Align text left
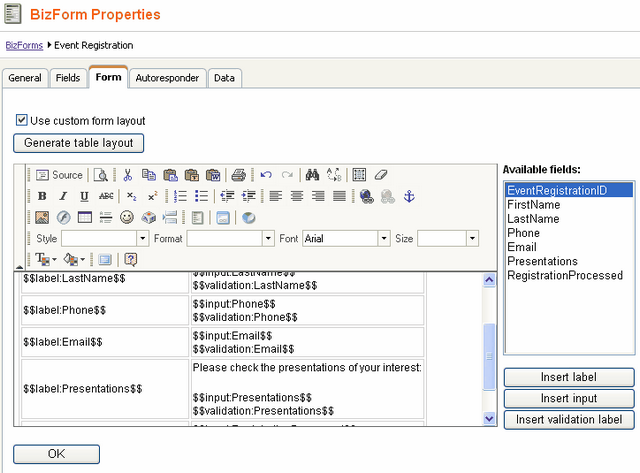Screen dimensions: 640x473 [276, 196]
